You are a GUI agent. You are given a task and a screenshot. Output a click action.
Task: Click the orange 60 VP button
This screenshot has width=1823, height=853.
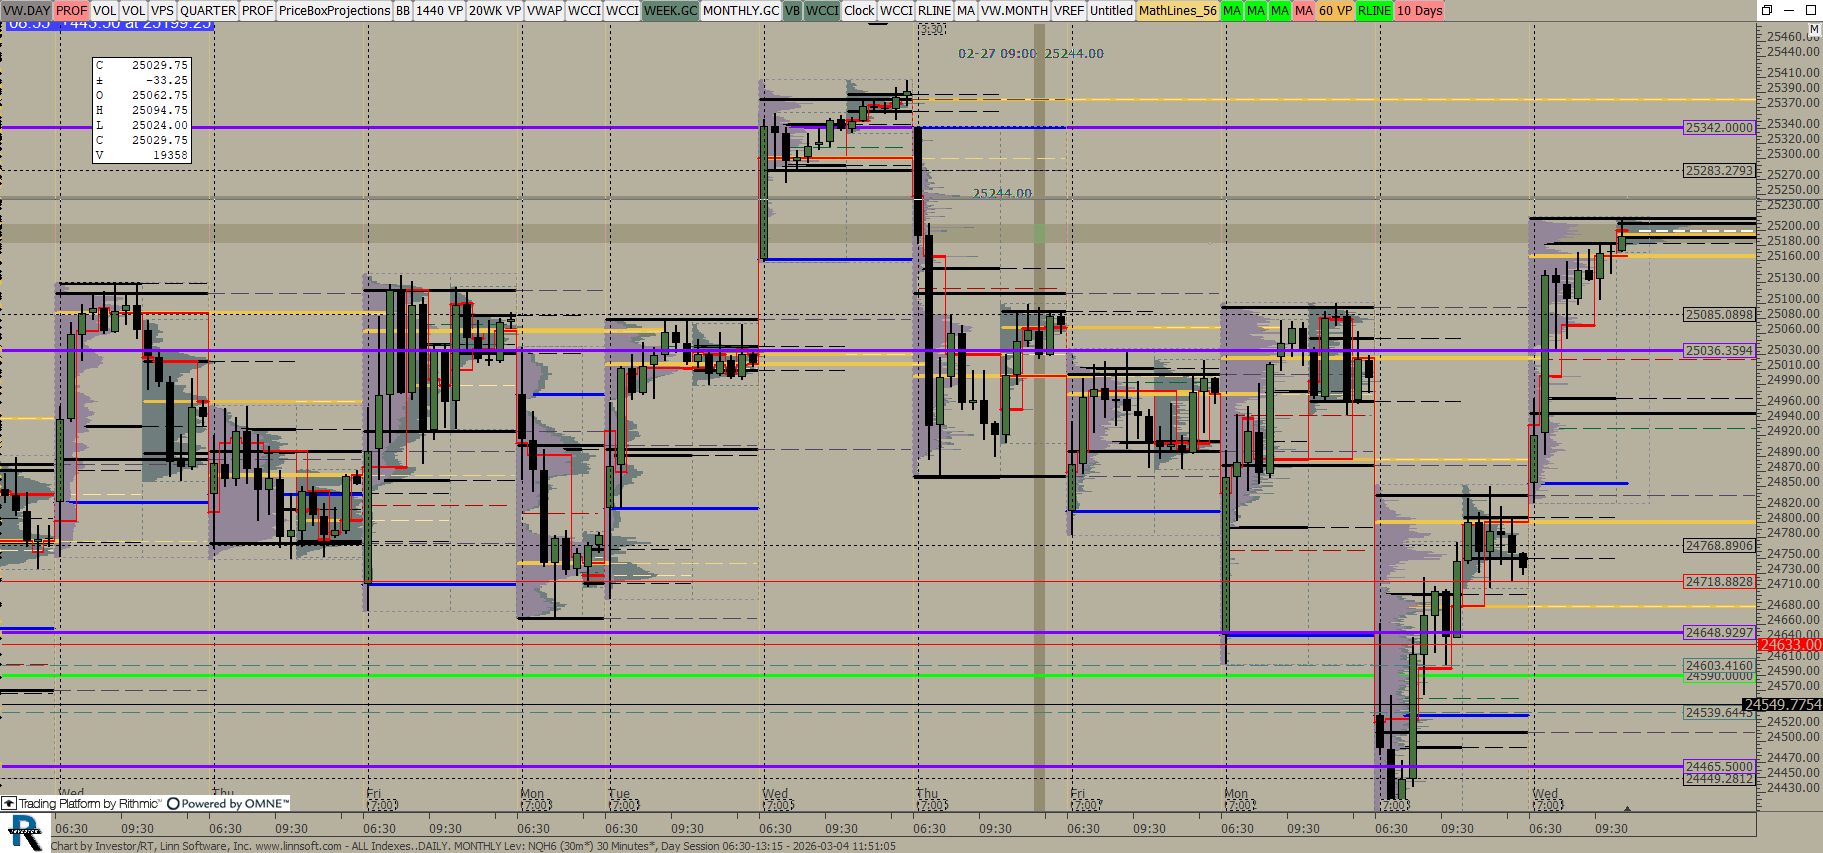(1334, 11)
